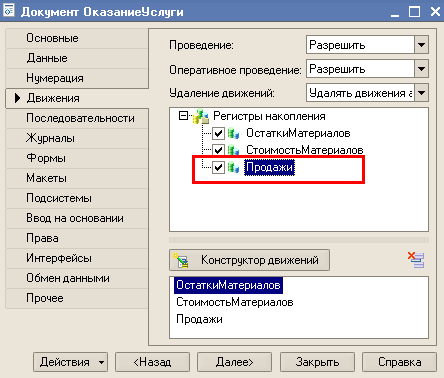Click the Регистры накопления root icon

pyautogui.click(x=201, y=116)
